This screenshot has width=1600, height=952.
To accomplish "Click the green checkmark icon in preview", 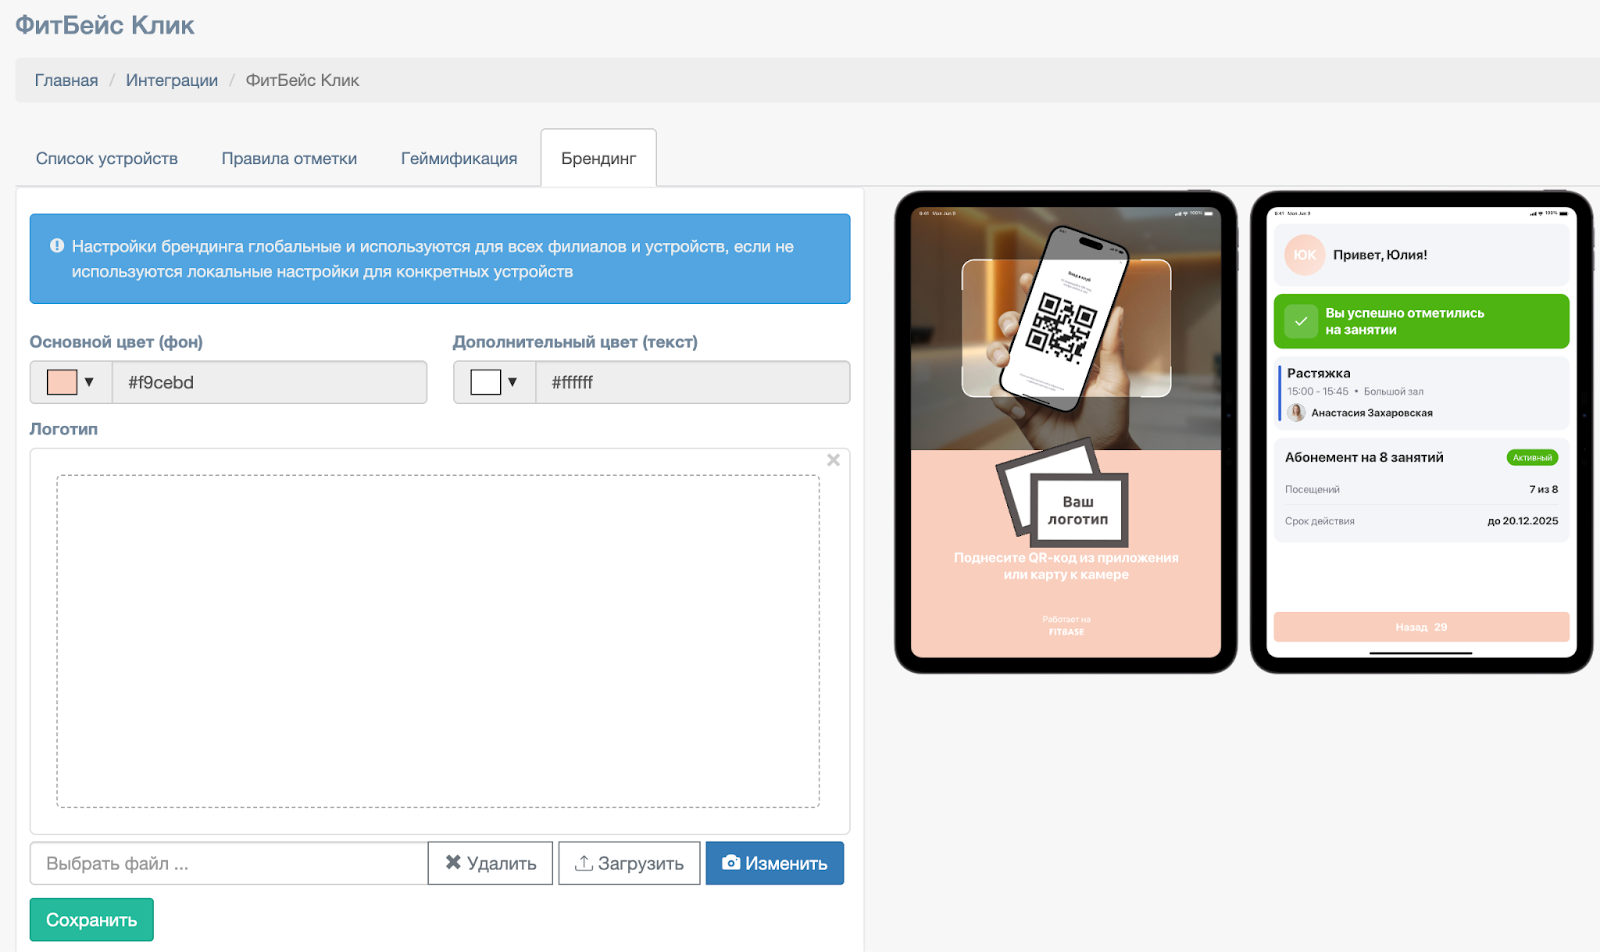I will coord(1301,321).
